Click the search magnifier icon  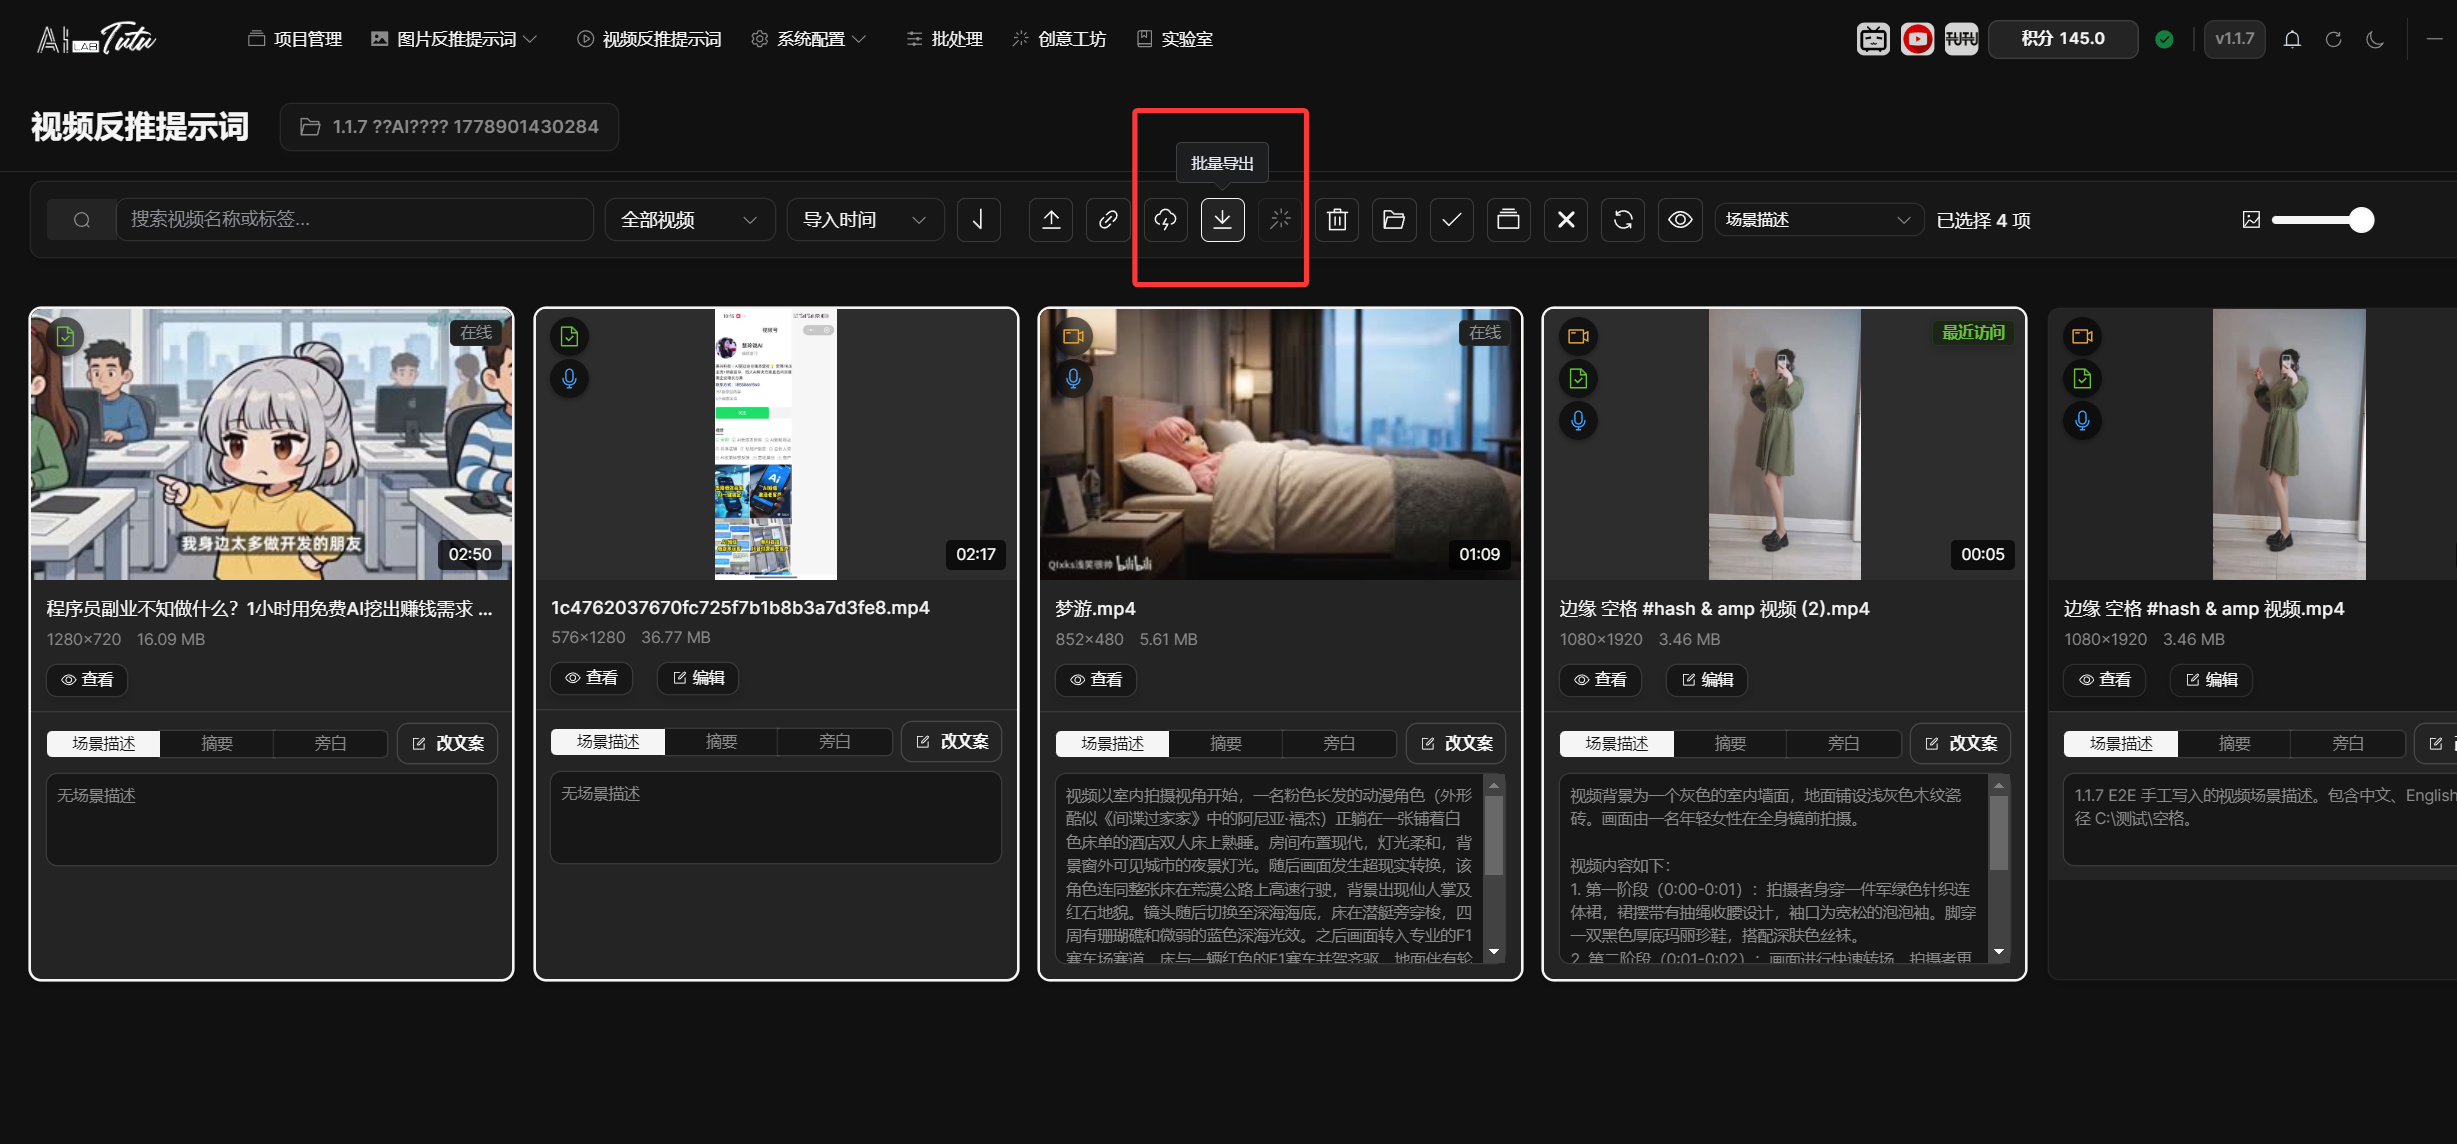[x=82, y=220]
